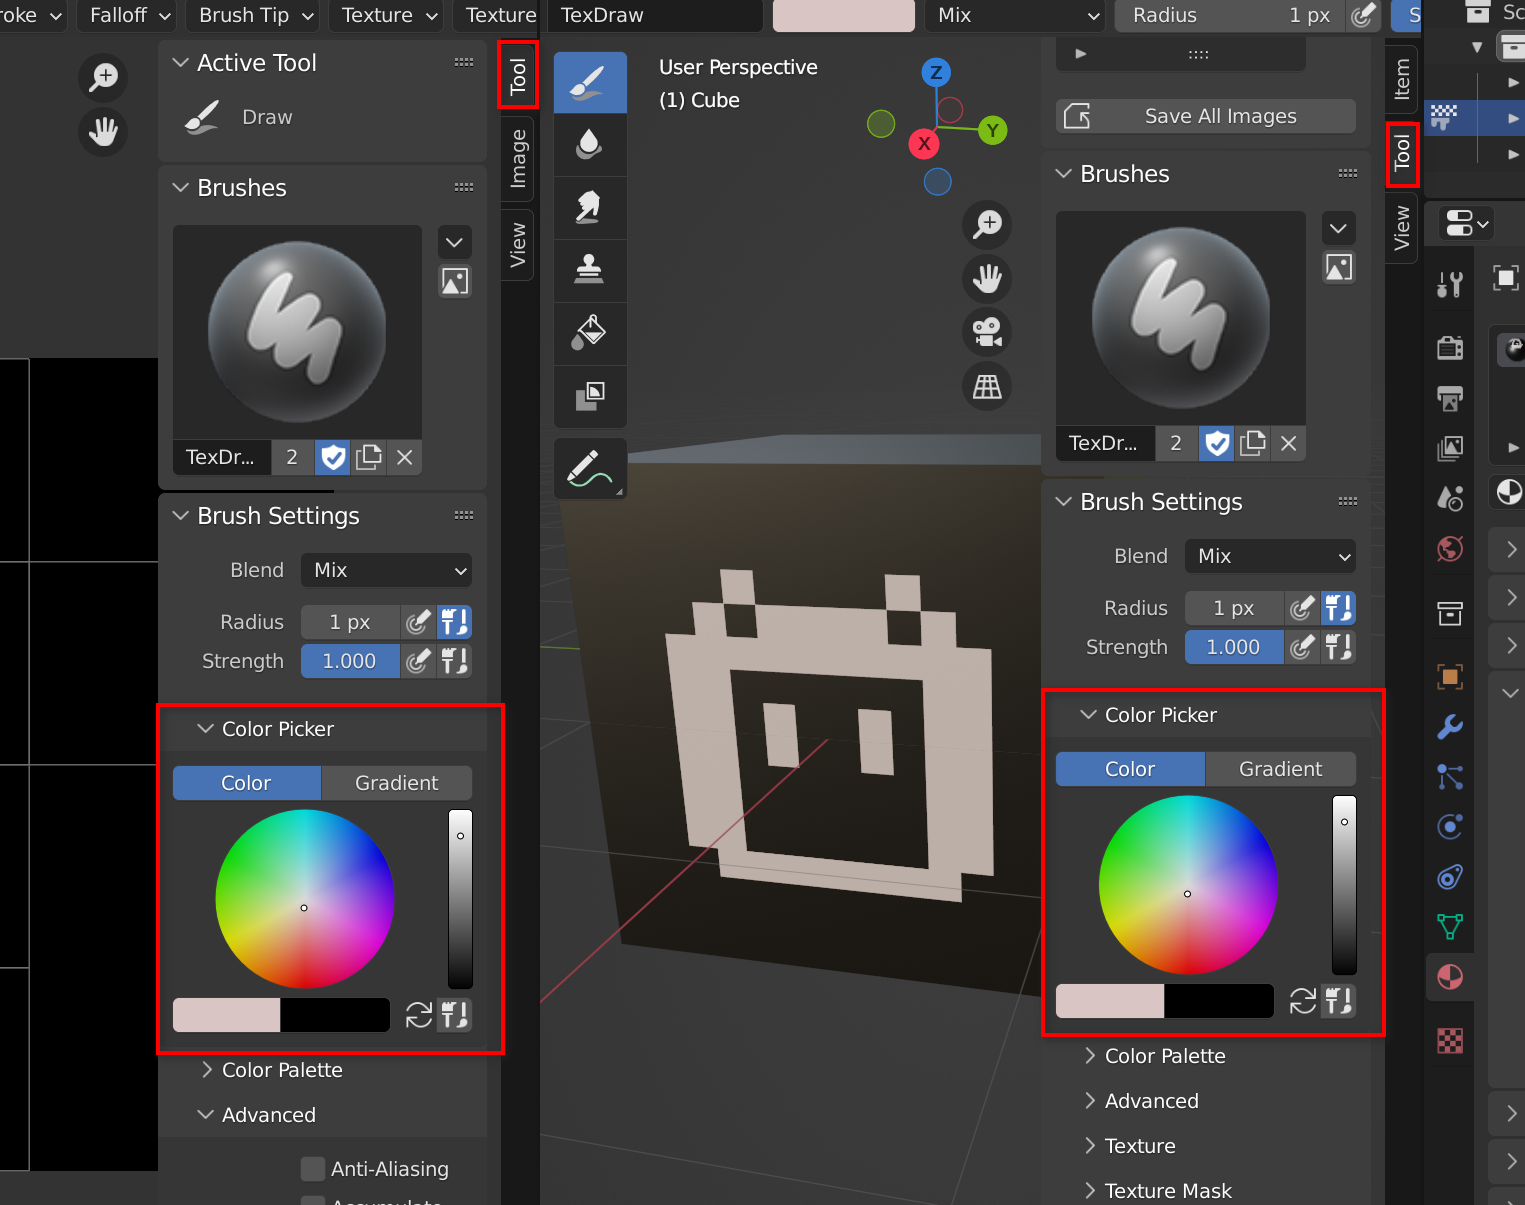Unlink brush with X in viewport Brushes panel
Image resolution: width=1525 pixels, height=1205 pixels.
[1289, 443]
